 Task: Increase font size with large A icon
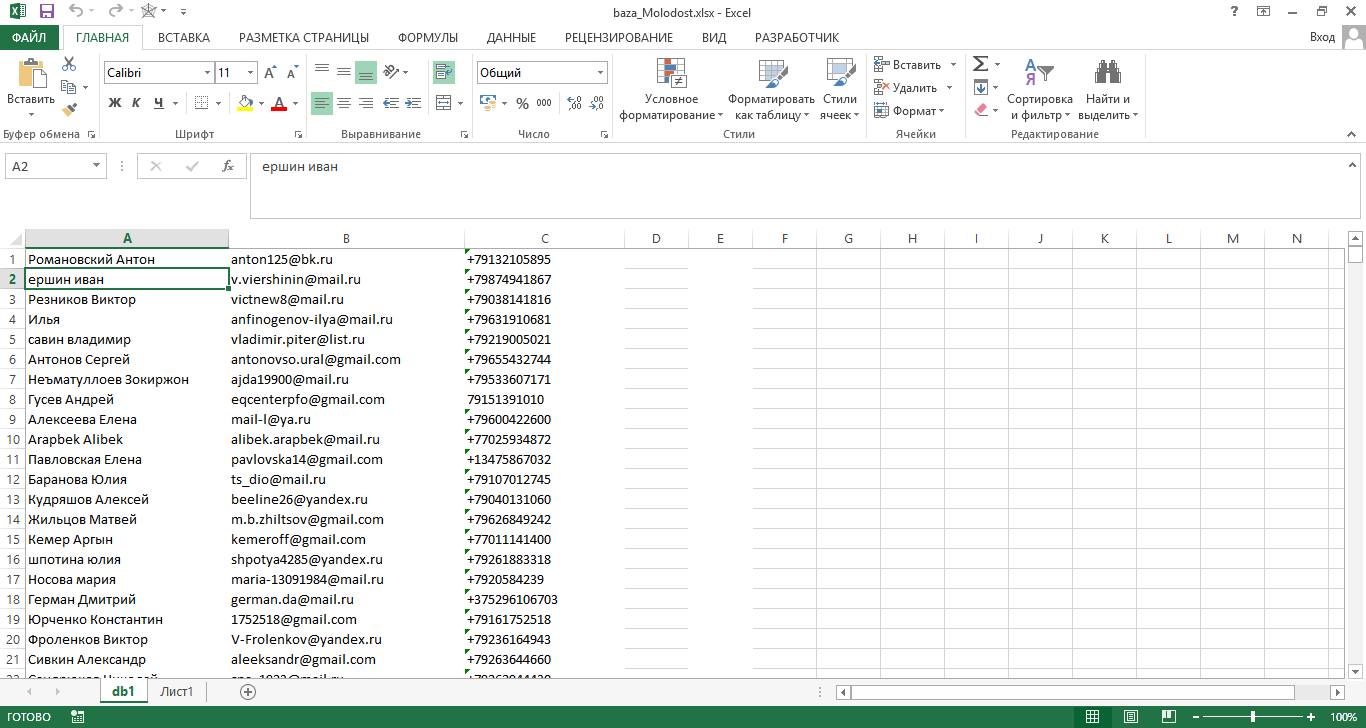271,73
